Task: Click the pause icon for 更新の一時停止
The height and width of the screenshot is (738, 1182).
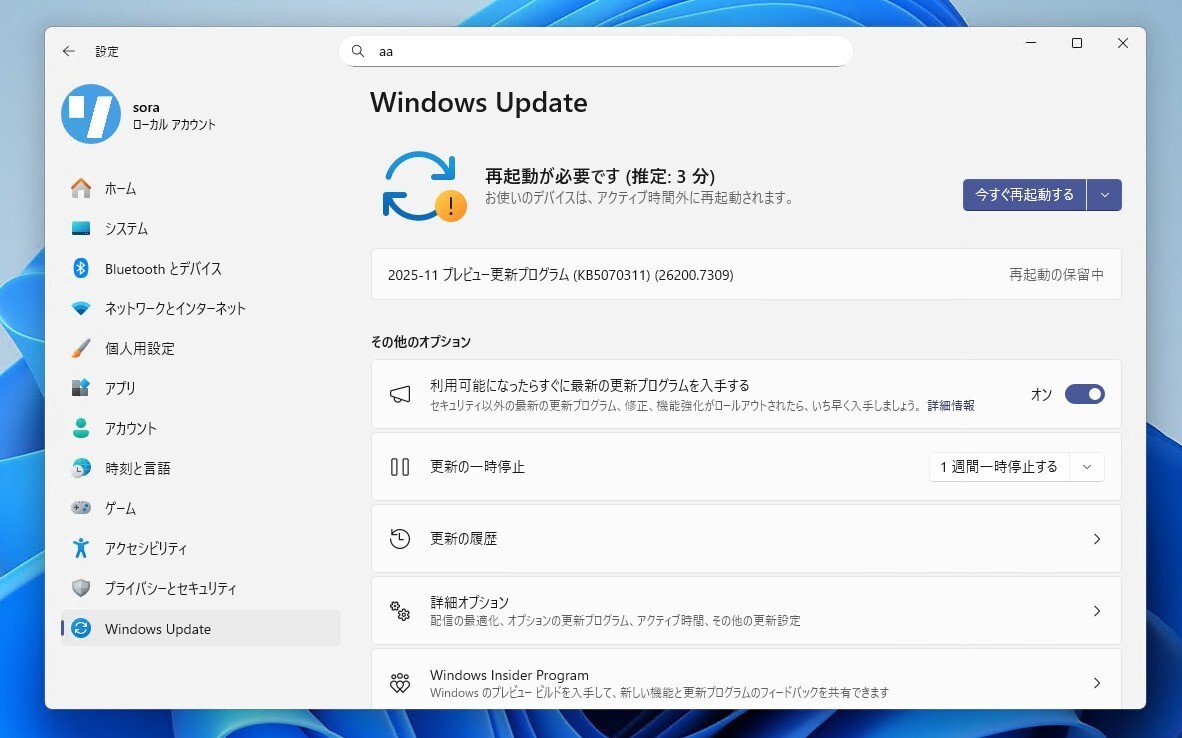Action: point(400,467)
